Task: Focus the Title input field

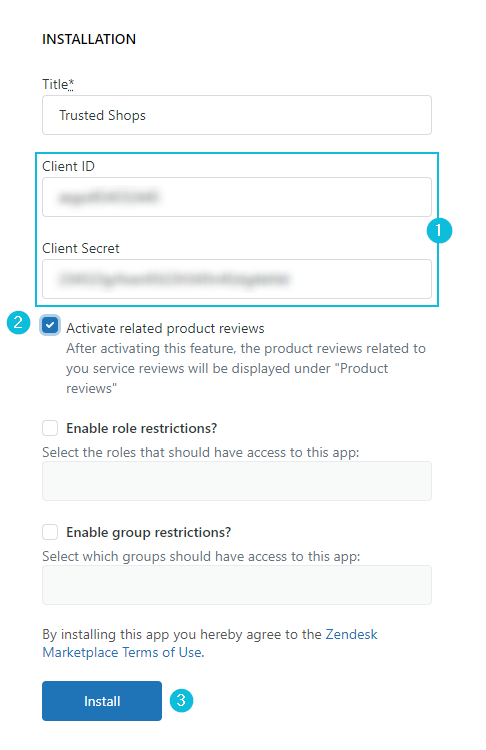Action: [x=237, y=115]
